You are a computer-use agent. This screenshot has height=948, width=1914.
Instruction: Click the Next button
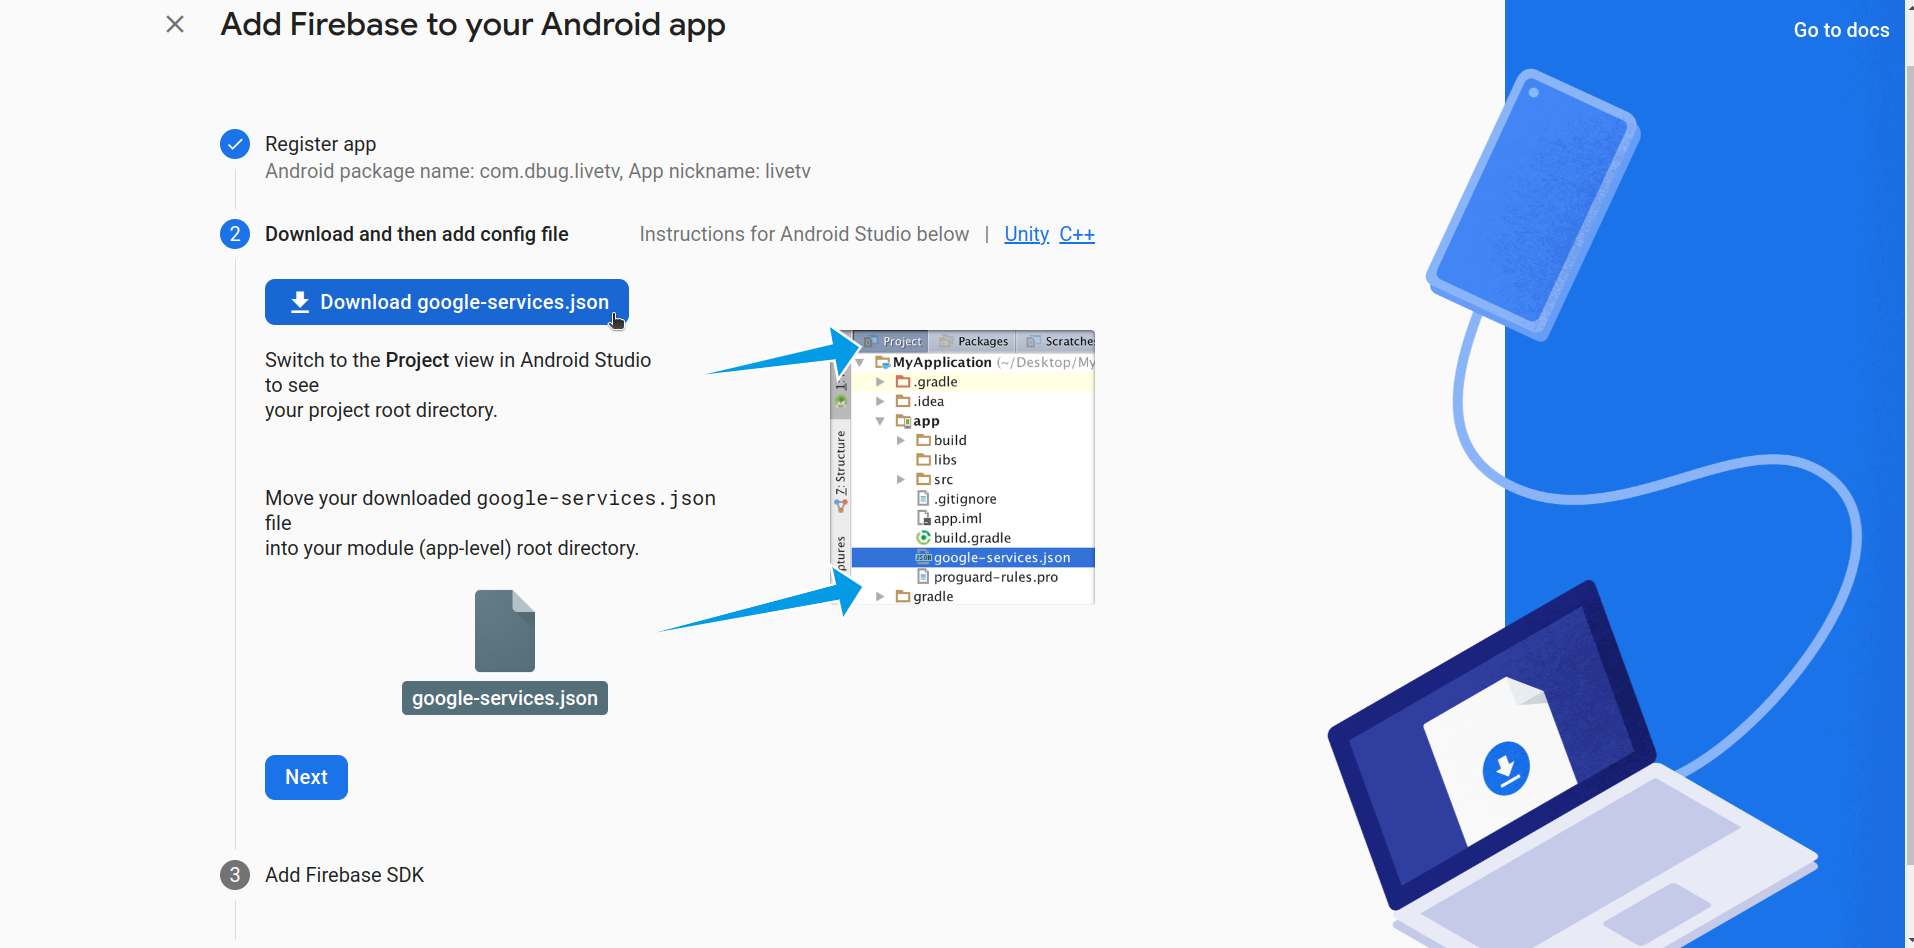click(x=306, y=777)
